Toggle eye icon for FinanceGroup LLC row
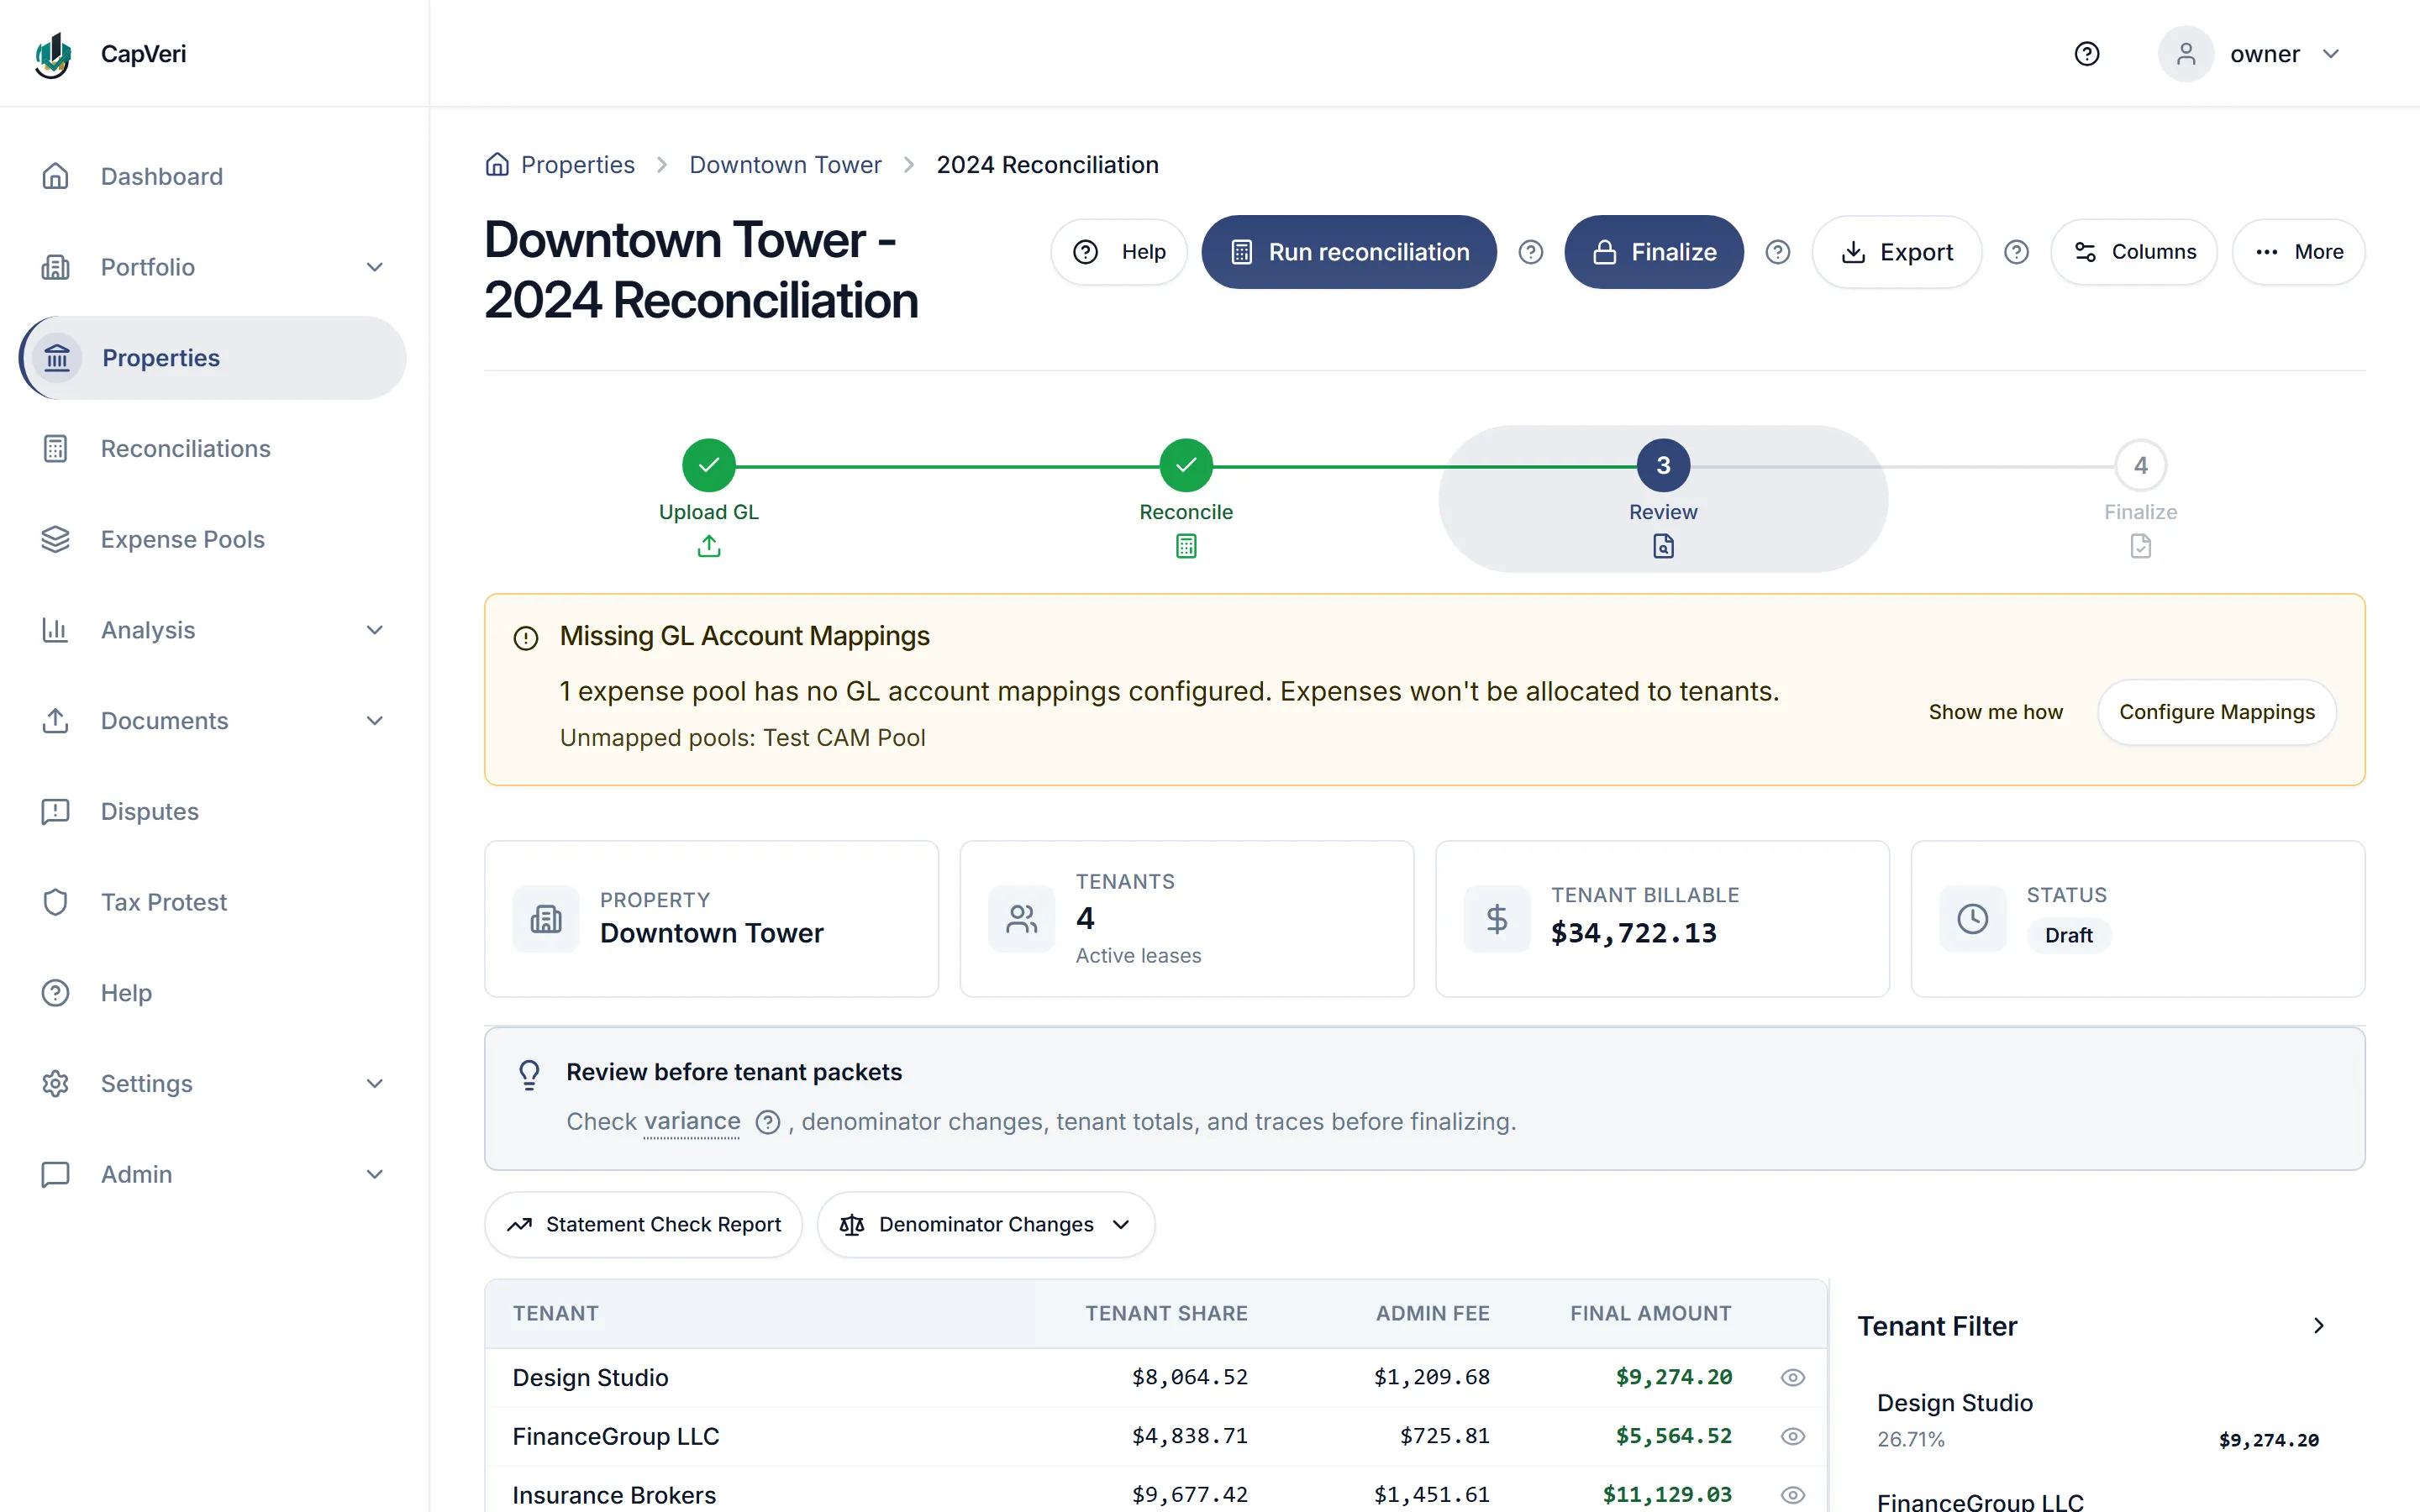 pos(1792,1436)
